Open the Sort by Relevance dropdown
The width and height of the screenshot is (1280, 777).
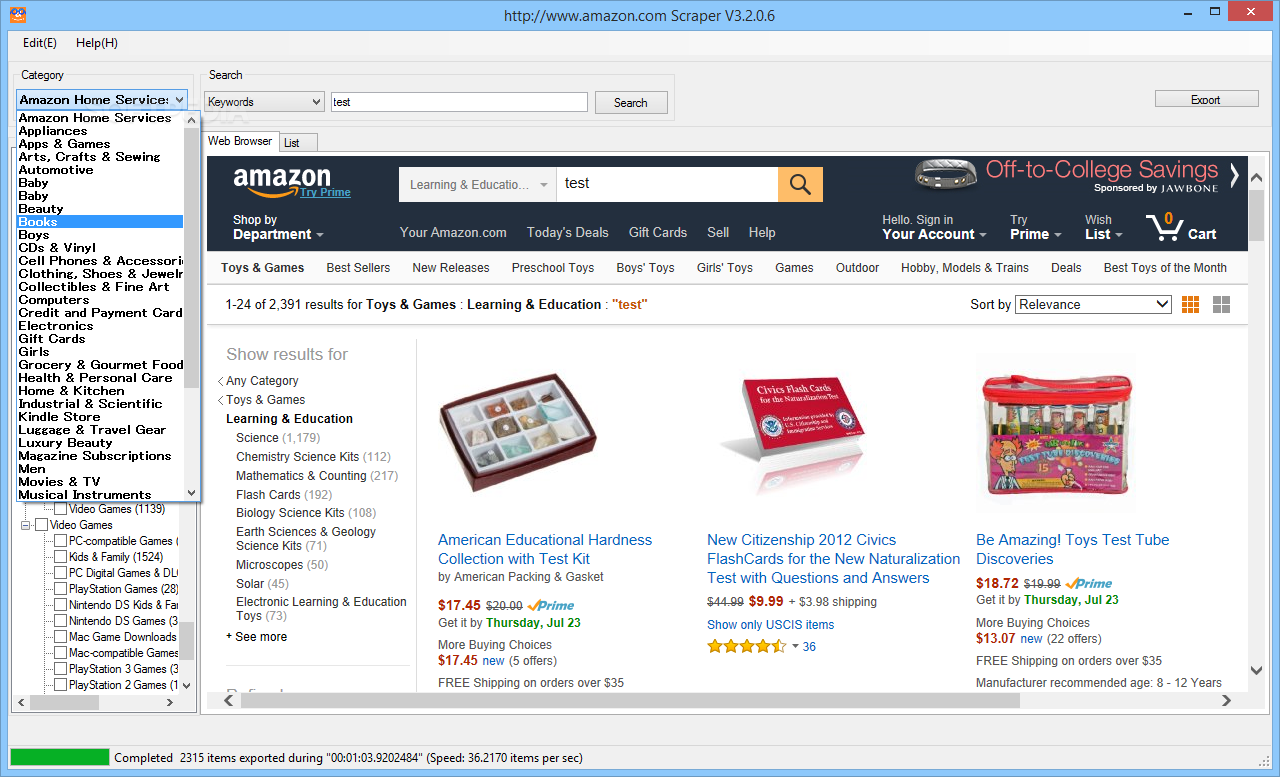(x=1093, y=304)
